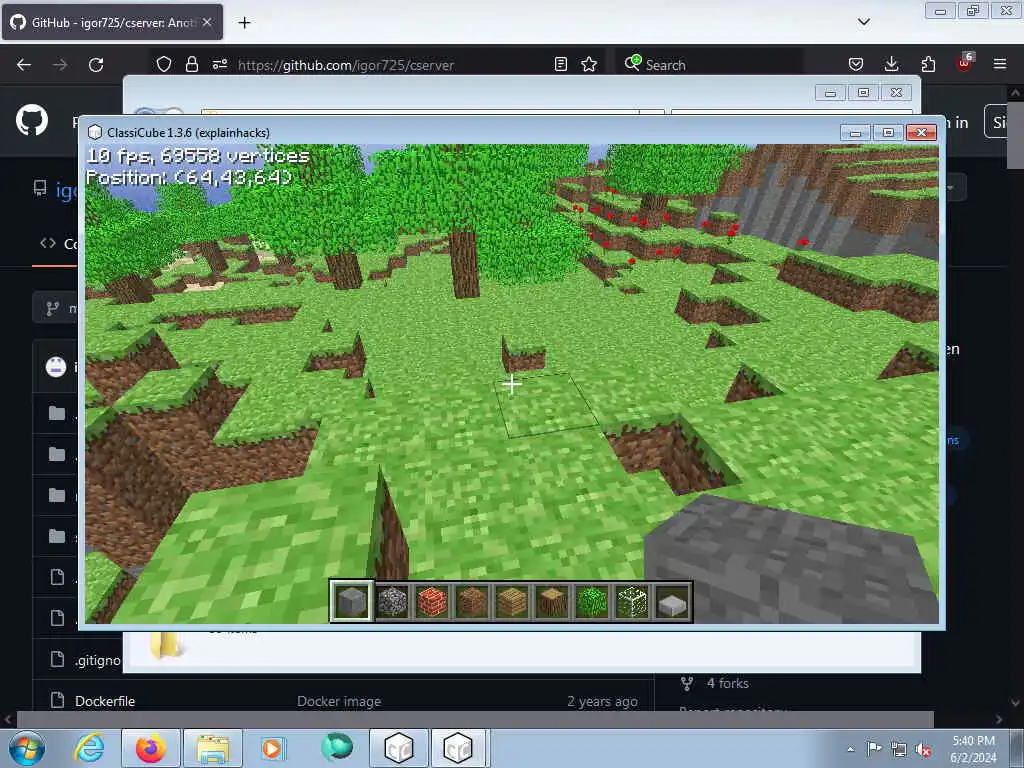Switch to first ClassiCube taskbar button
This screenshot has width=1024, height=768.
(399, 748)
